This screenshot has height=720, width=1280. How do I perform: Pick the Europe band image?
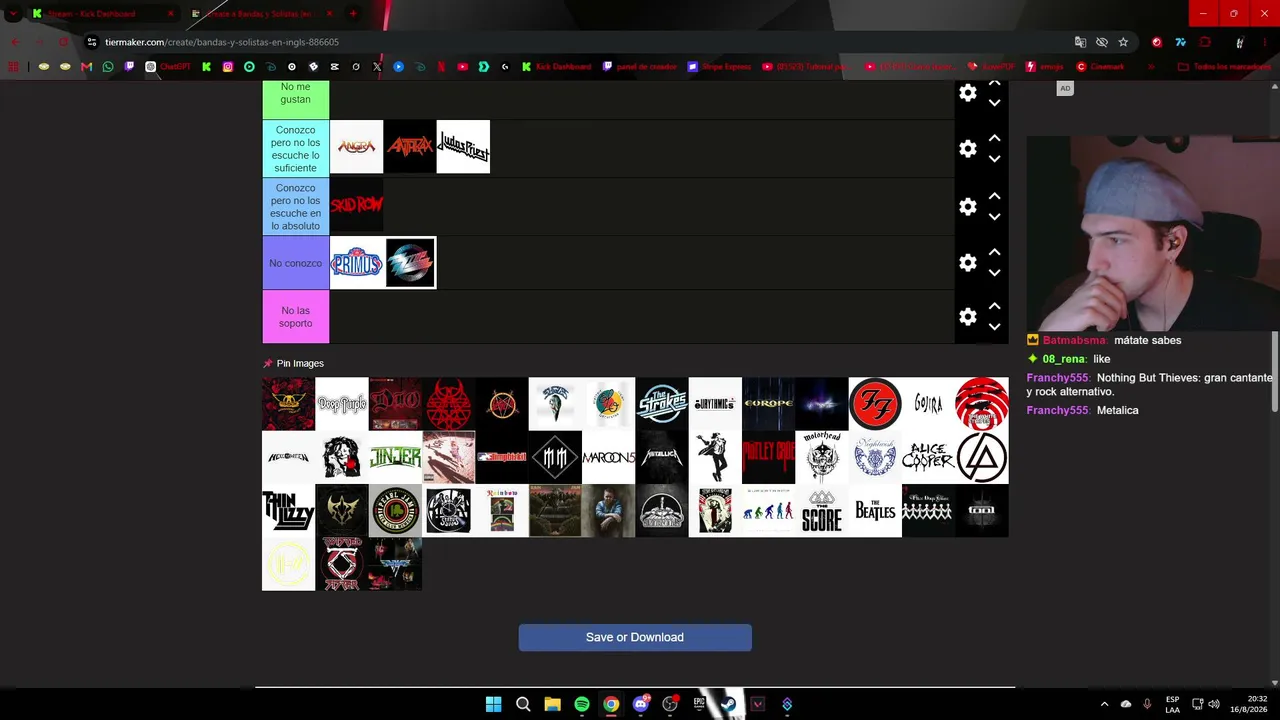[x=768, y=404]
